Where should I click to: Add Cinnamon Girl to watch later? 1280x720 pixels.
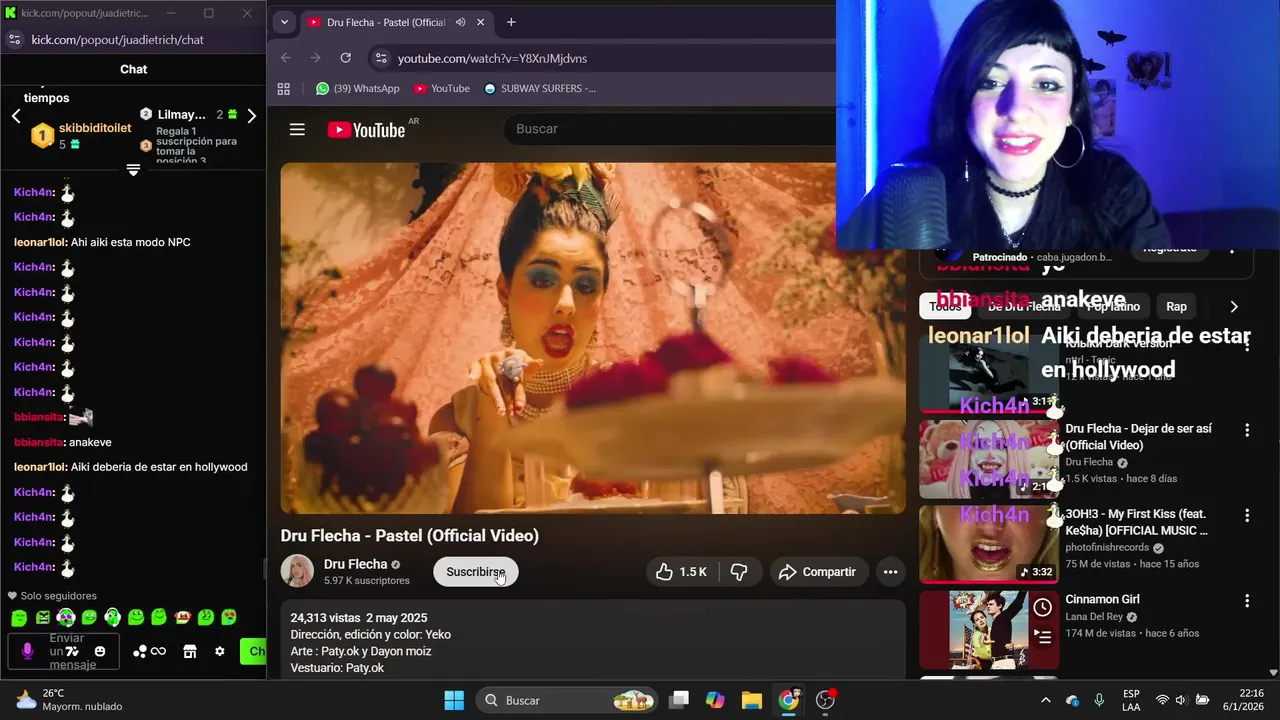[x=1043, y=607]
